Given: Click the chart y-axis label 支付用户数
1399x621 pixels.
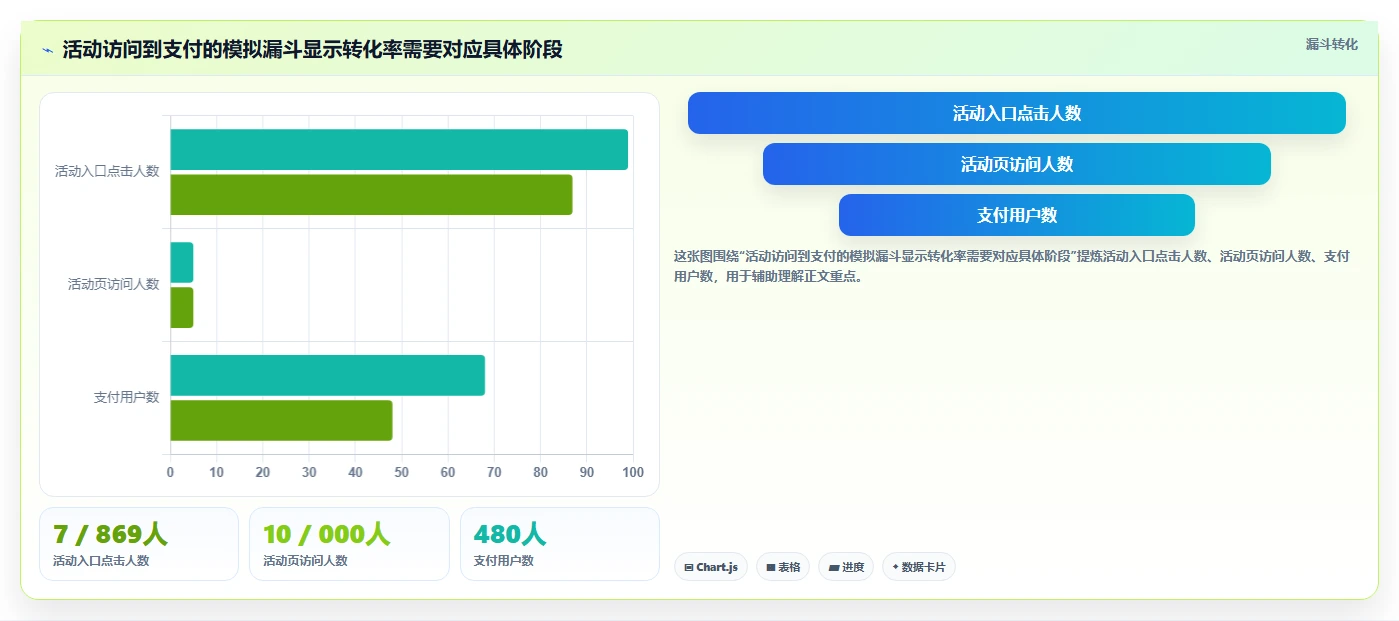Looking at the screenshot, I should click(127, 397).
